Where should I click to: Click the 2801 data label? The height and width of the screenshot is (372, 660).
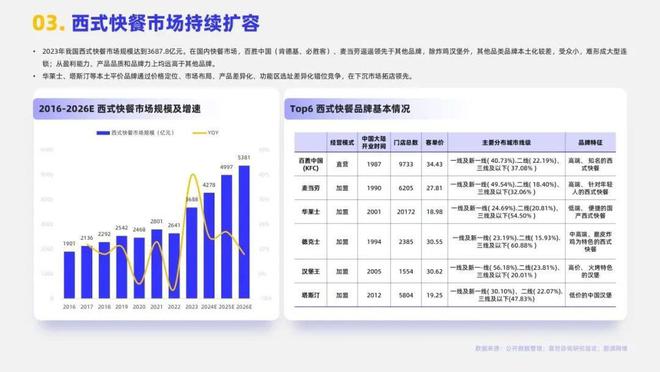click(157, 221)
